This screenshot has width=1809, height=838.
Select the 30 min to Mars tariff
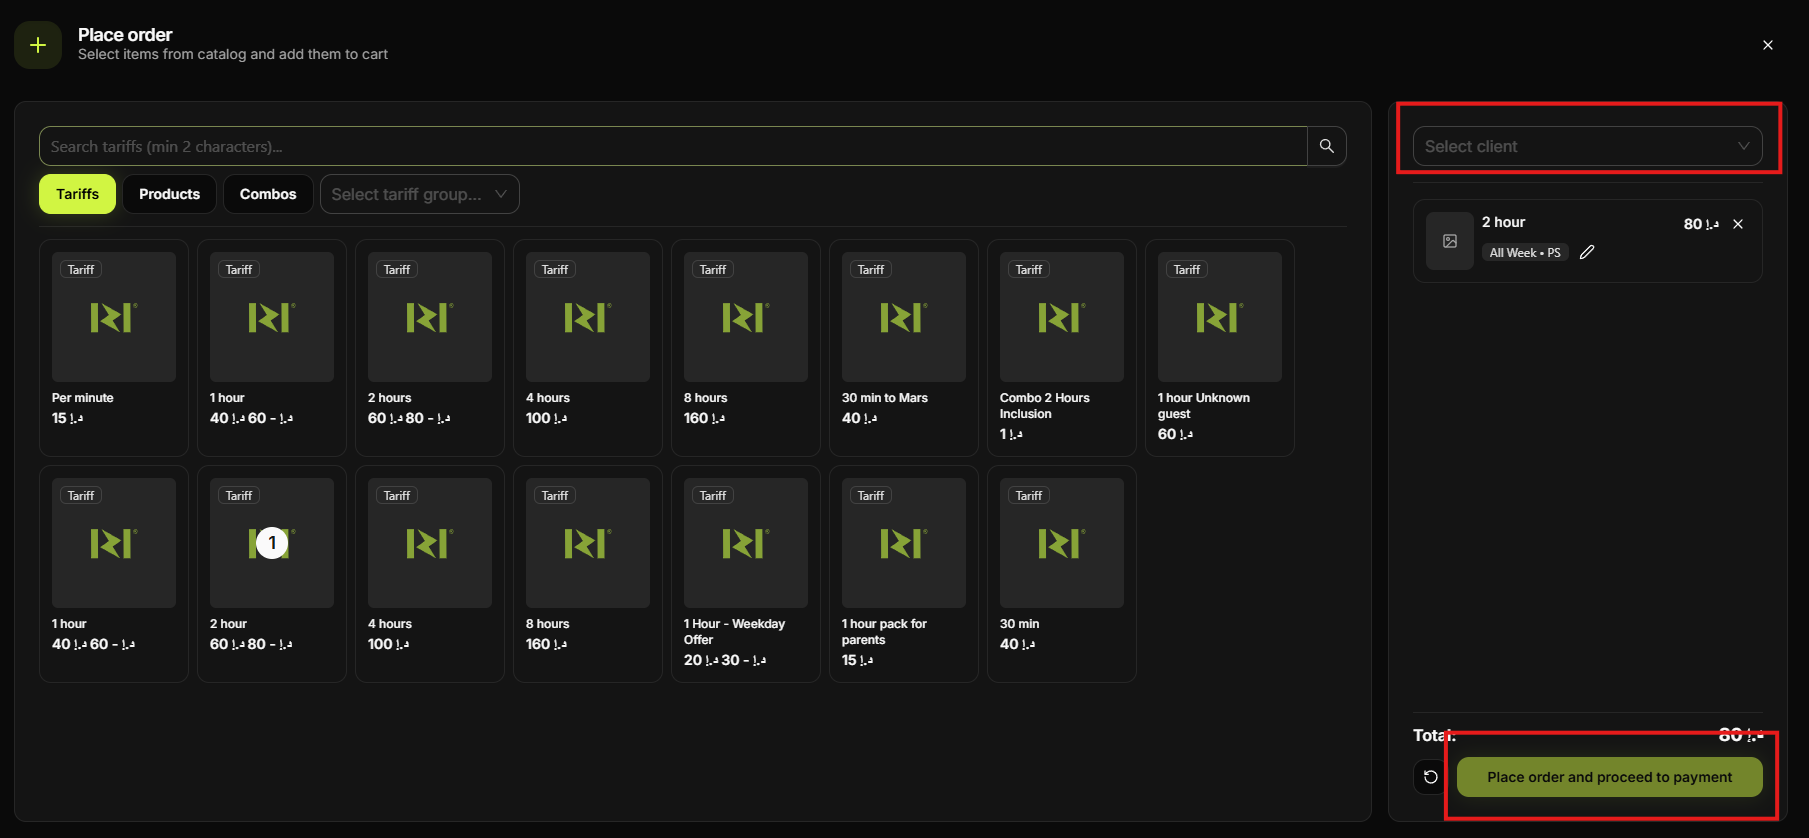pyautogui.click(x=904, y=347)
